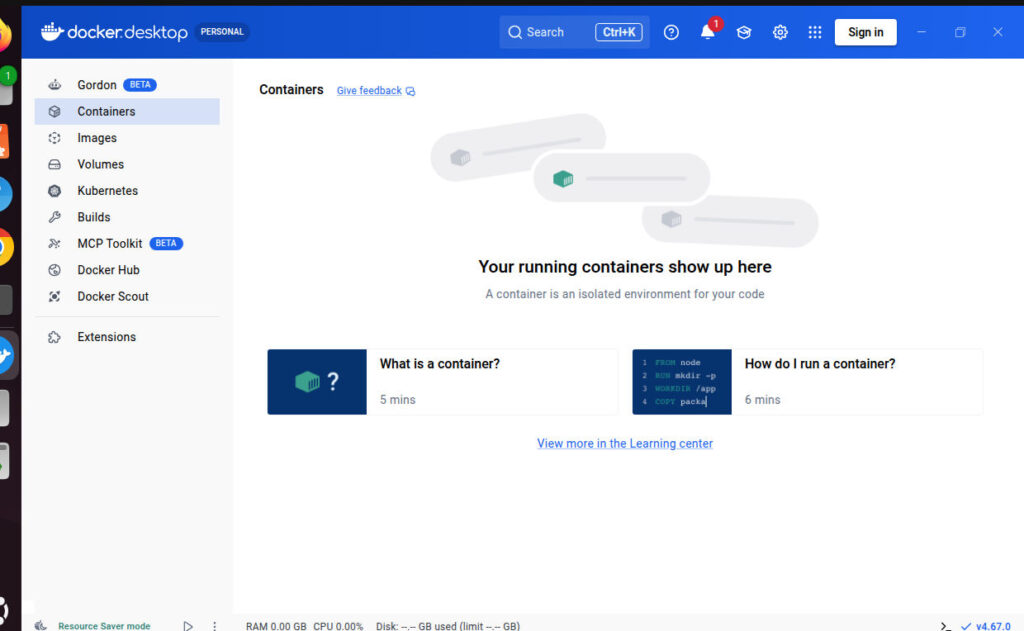
Task: Open the Learning center graduation cap icon
Action: (744, 32)
